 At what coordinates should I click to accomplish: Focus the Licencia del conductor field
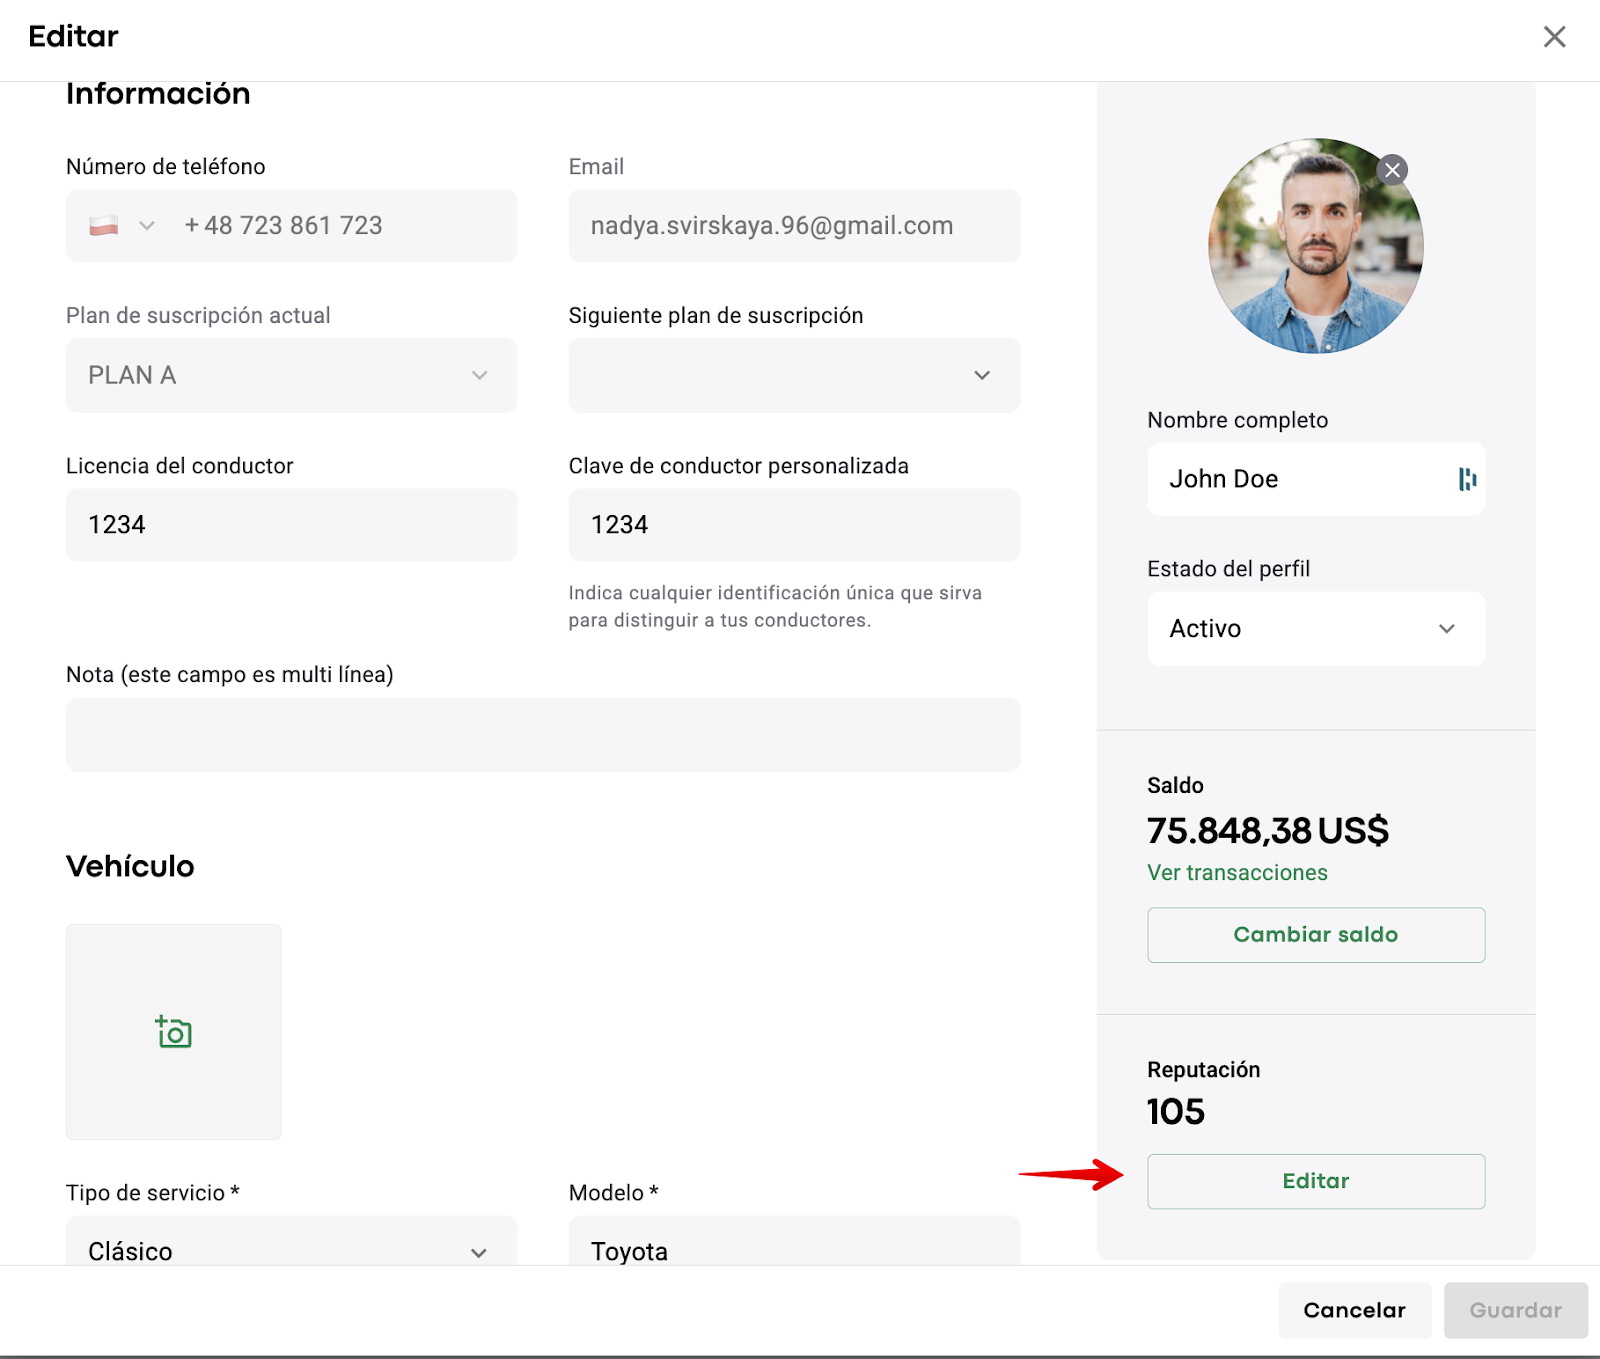(290, 525)
